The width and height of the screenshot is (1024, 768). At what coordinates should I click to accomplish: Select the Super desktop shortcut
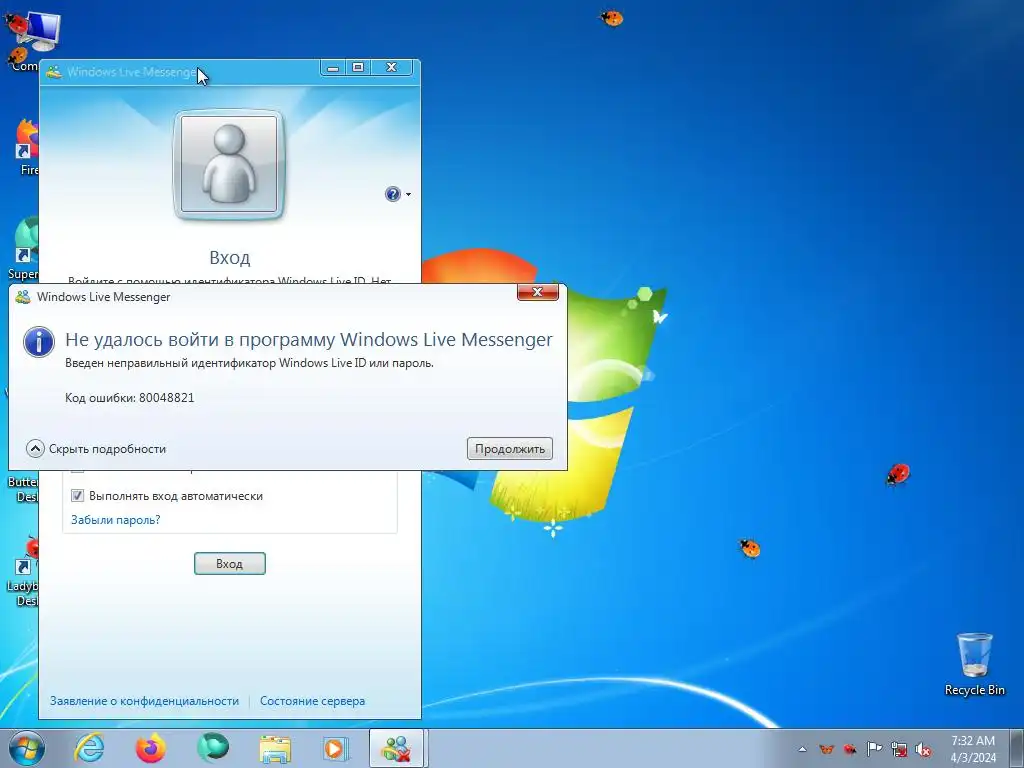(x=24, y=249)
